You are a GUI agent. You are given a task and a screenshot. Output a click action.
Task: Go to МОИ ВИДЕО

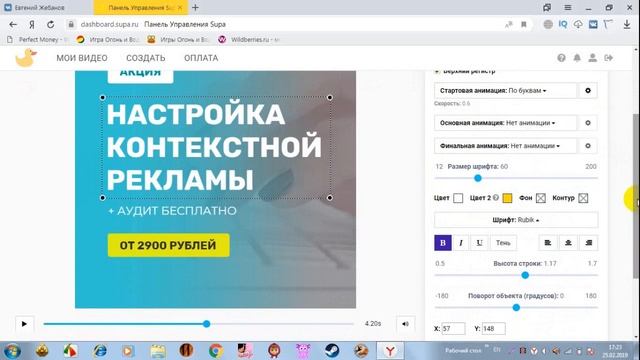tap(82, 58)
